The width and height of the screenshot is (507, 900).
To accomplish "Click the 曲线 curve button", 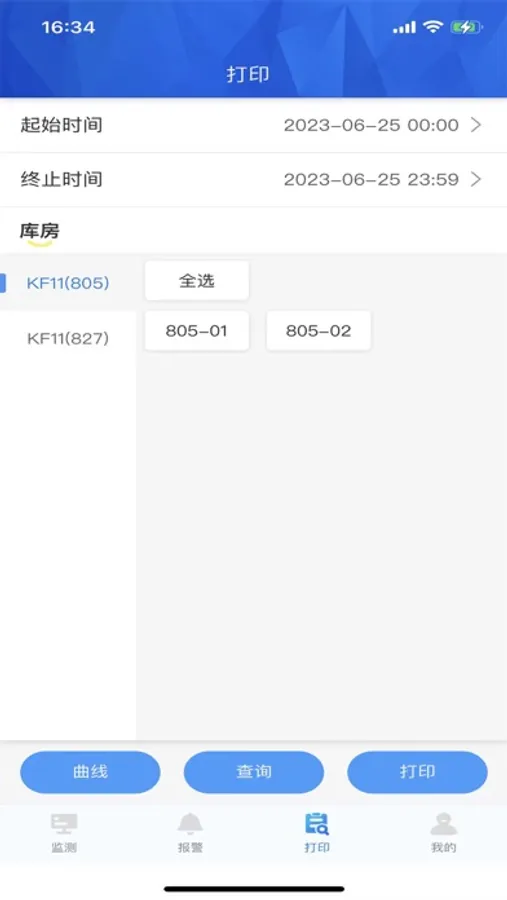I will tap(90, 772).
